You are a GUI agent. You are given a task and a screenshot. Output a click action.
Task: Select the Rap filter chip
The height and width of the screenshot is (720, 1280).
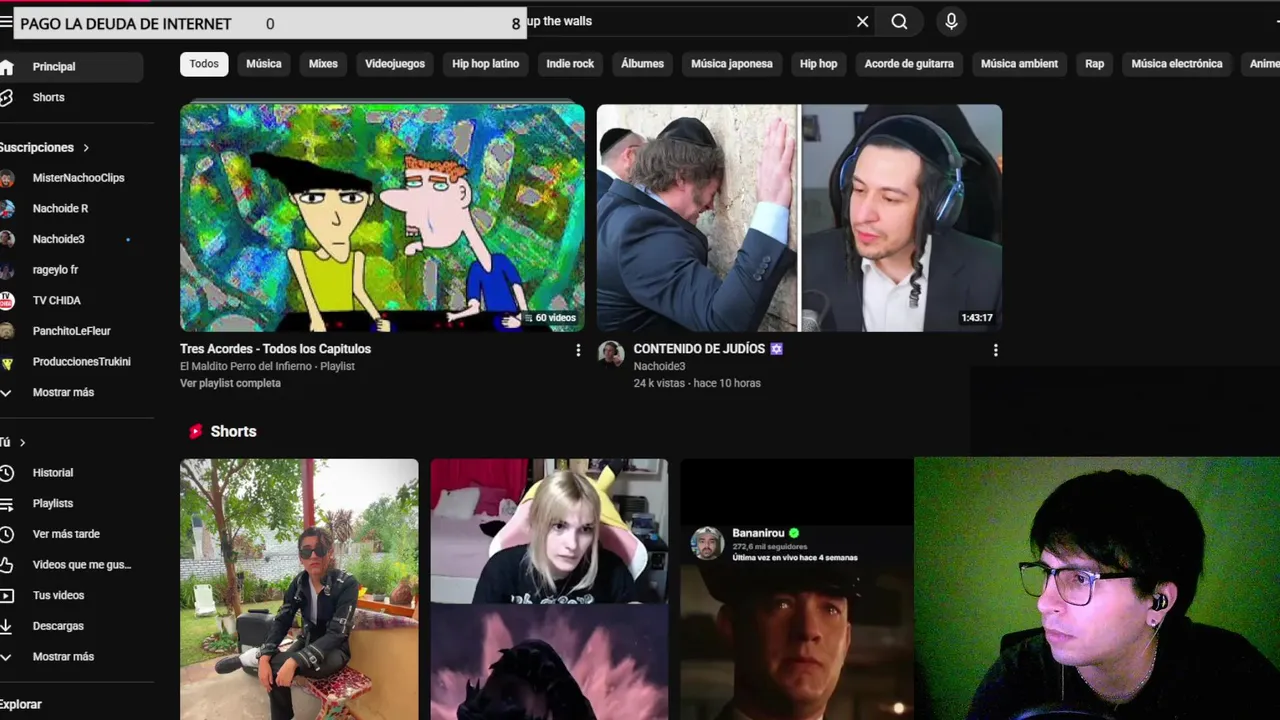[1095, 64]
